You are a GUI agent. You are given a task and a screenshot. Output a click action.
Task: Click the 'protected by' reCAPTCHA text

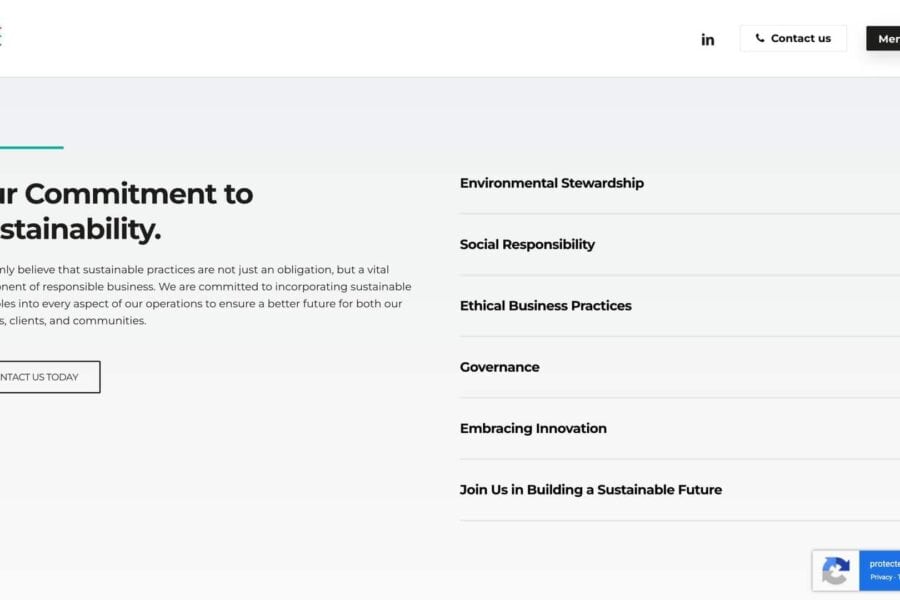click(x=884, y=563)
